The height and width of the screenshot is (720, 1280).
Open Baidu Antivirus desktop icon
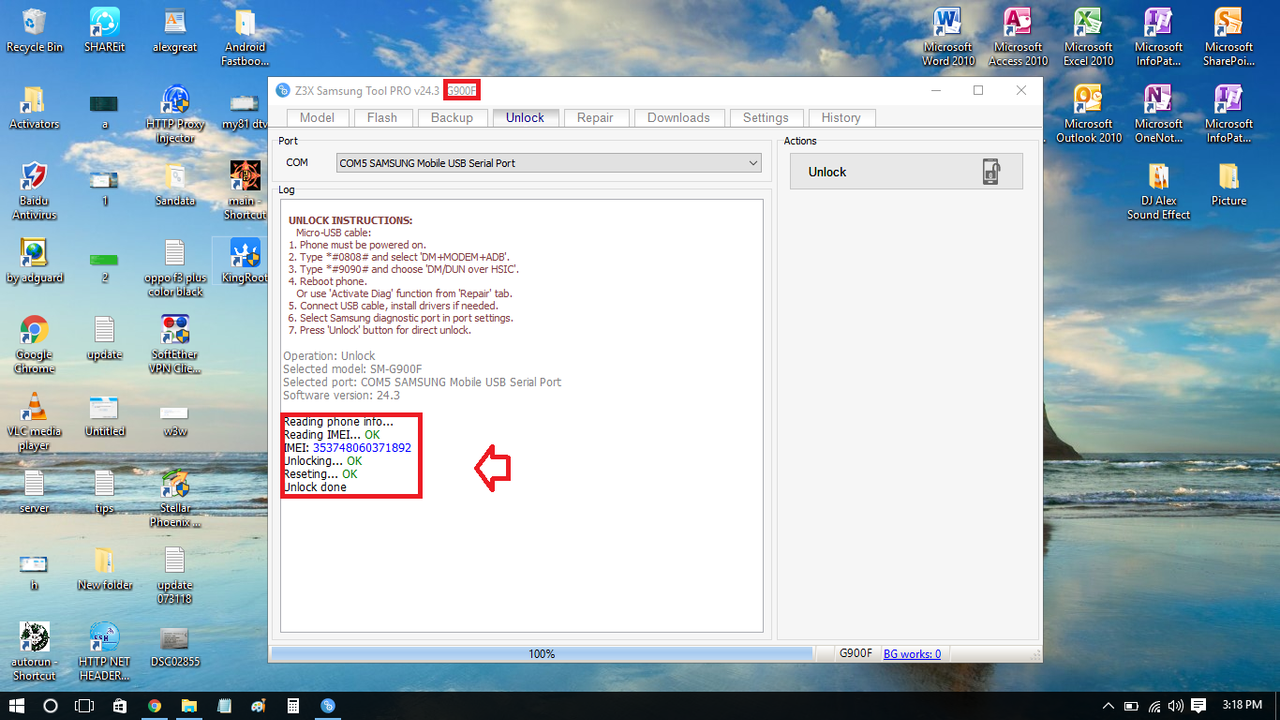[x=34, y=191]
